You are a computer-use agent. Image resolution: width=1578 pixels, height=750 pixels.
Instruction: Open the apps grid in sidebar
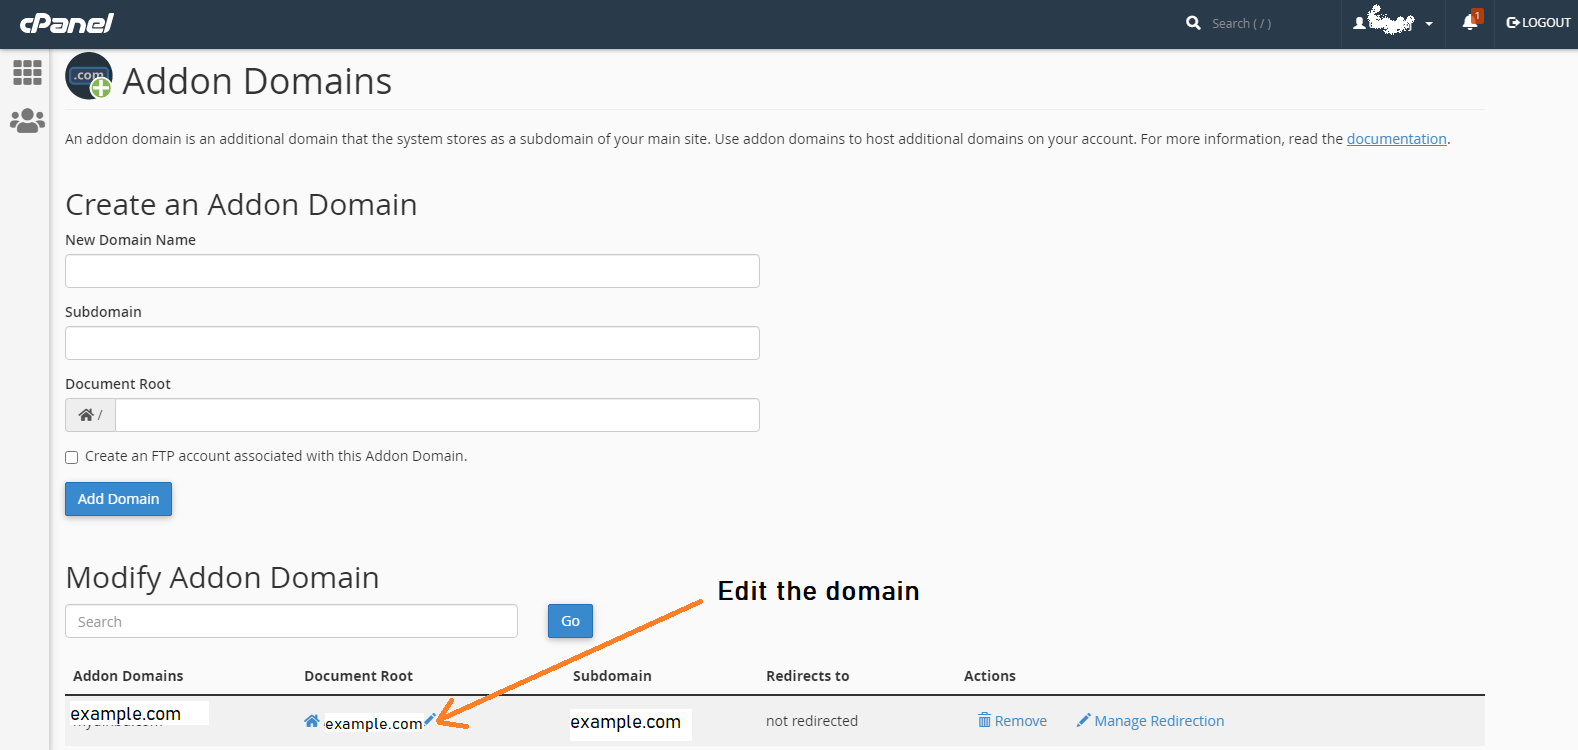click(x=27, y=72)
